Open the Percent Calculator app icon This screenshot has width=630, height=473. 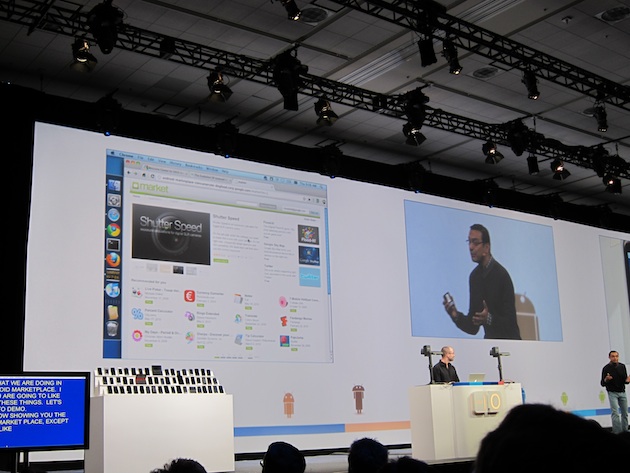pyautogui.click(x=137, y=314)
